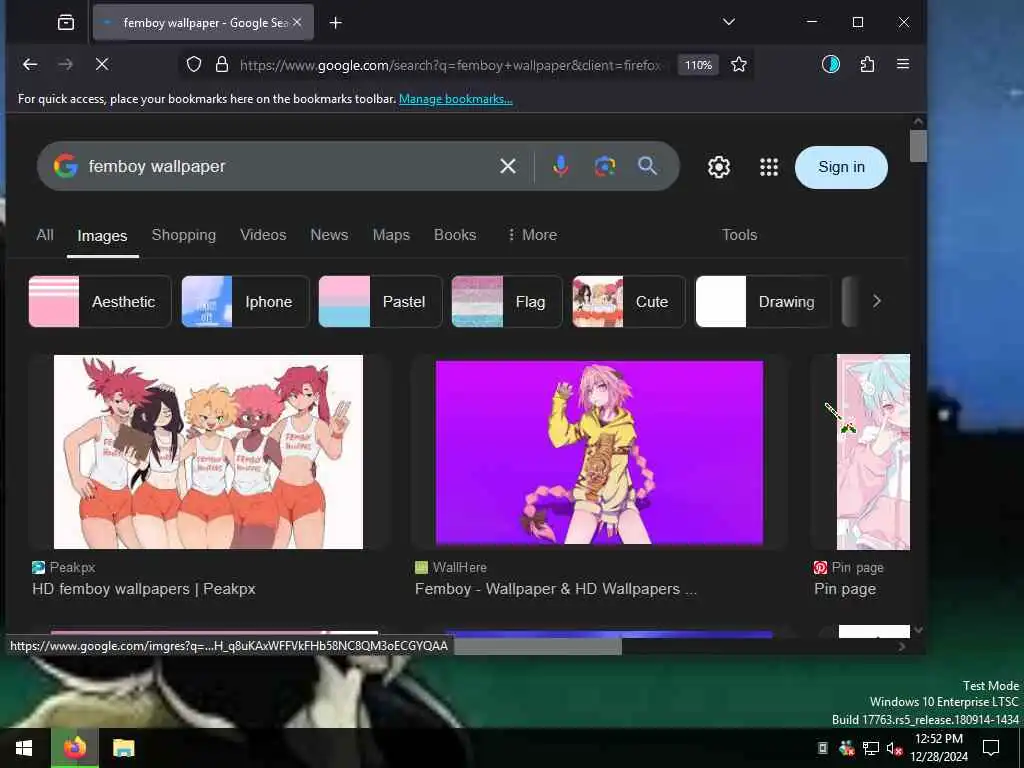Image resolution: width=1024 pixels, height=768 pixels.
Task: Expand the More search categories menu
Action: click(x=532, y=235)
